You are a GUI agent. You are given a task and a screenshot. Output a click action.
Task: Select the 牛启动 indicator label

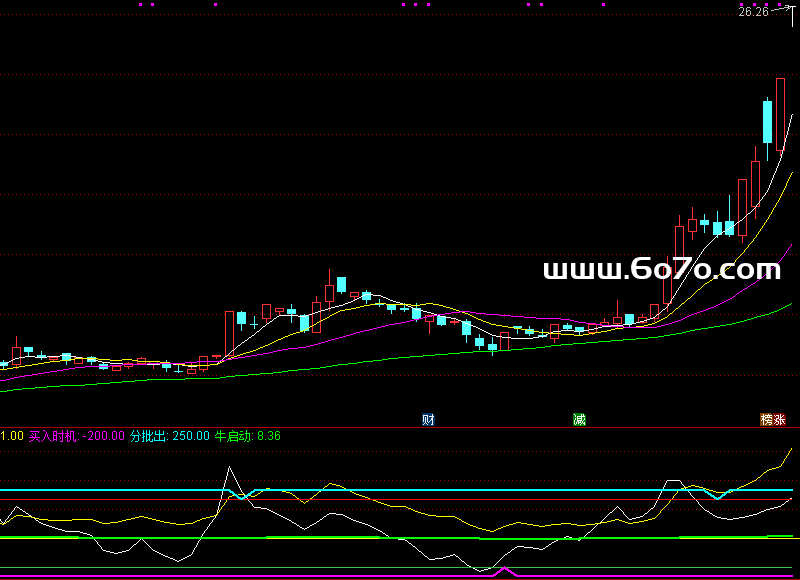coord(234,436)
